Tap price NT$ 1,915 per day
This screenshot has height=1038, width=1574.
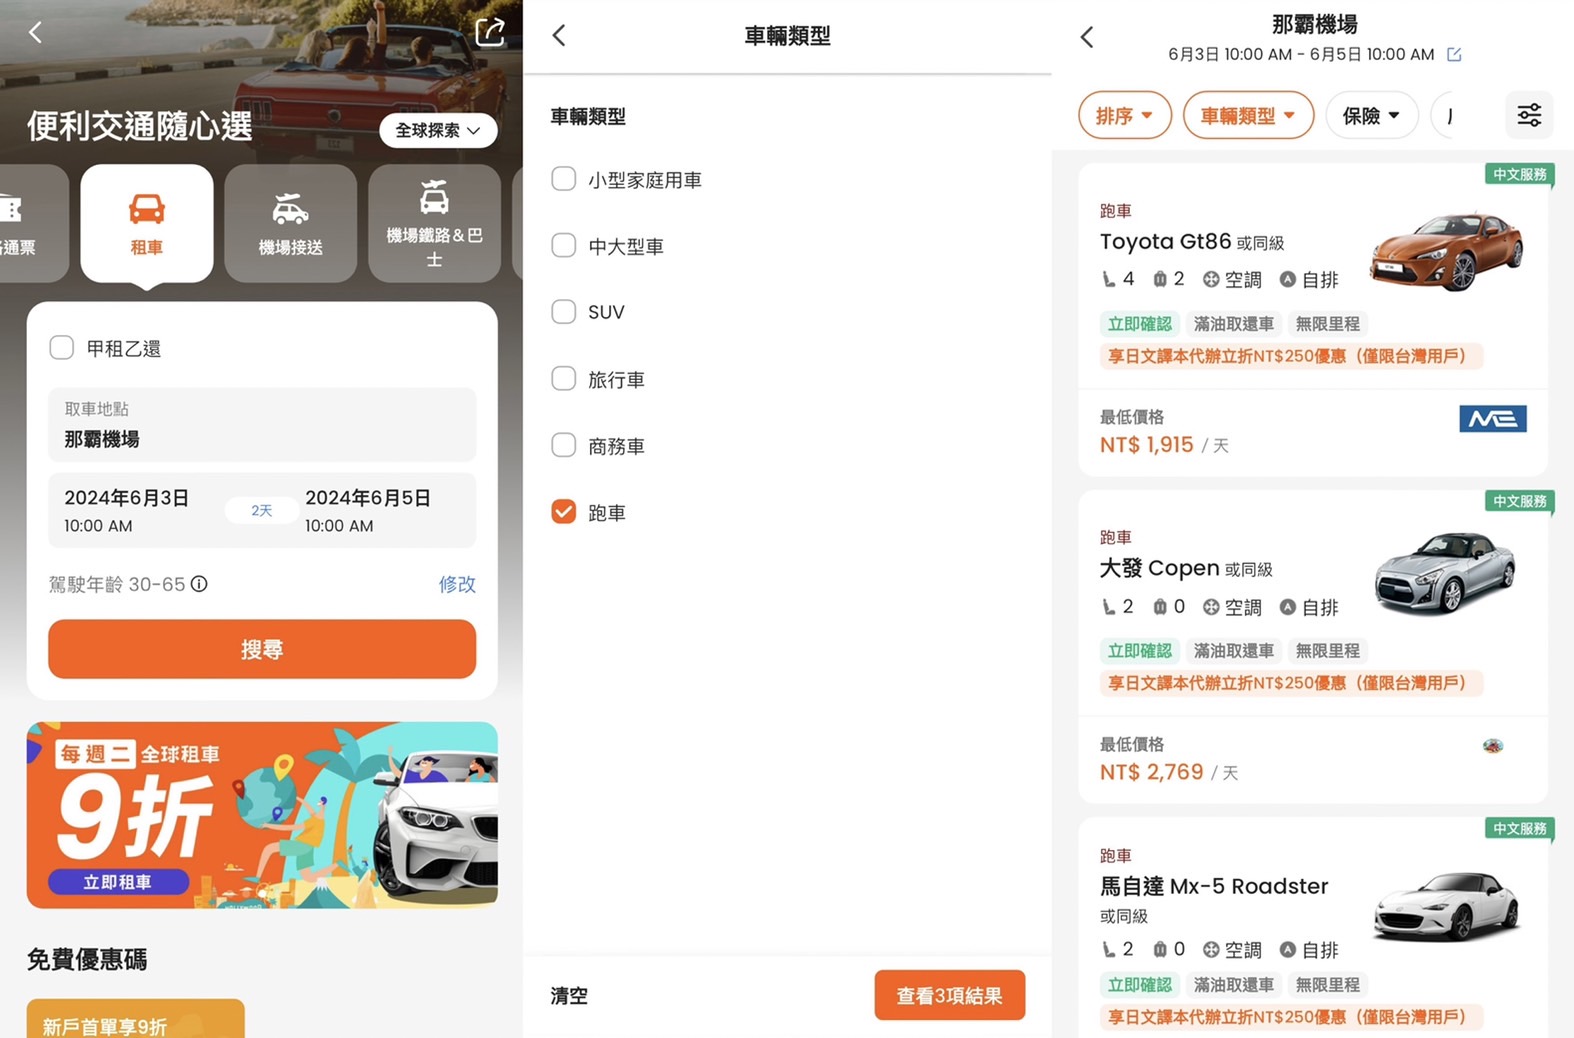[x=1164, y=445]
